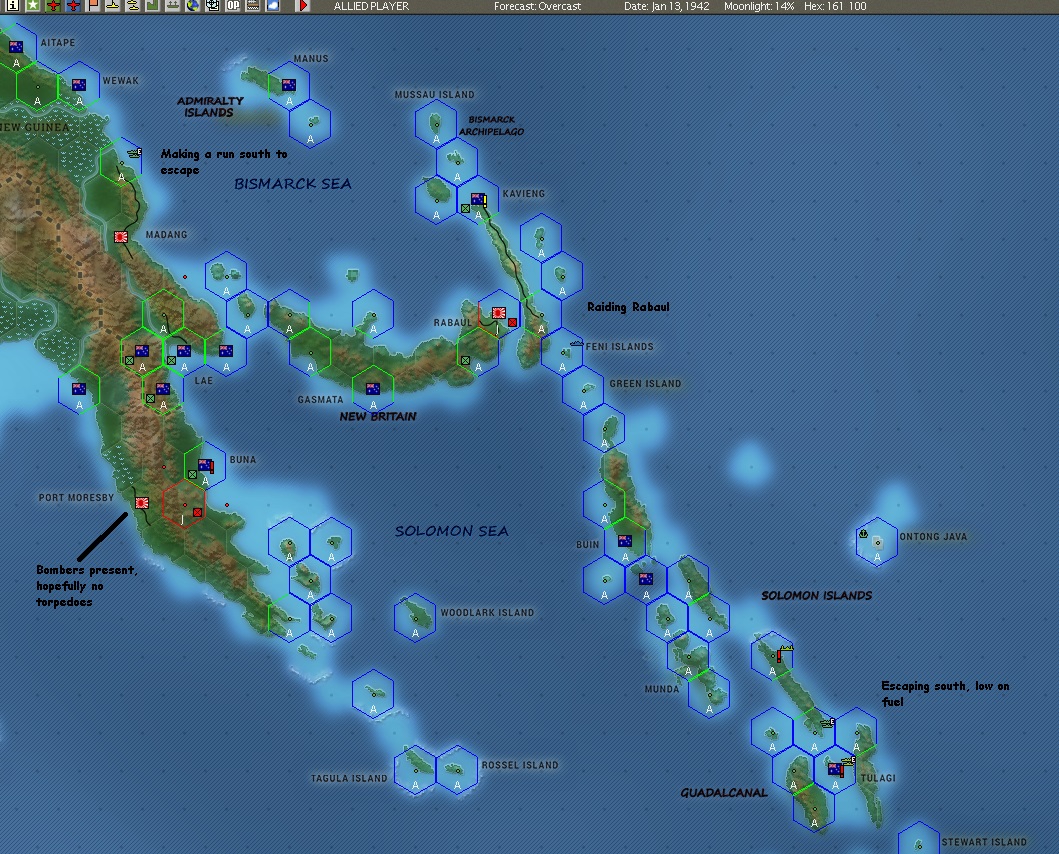Screen dimensions: 1059x854
Task: Click the BISMARCK SEA label
Action: (x=292, y=184)
